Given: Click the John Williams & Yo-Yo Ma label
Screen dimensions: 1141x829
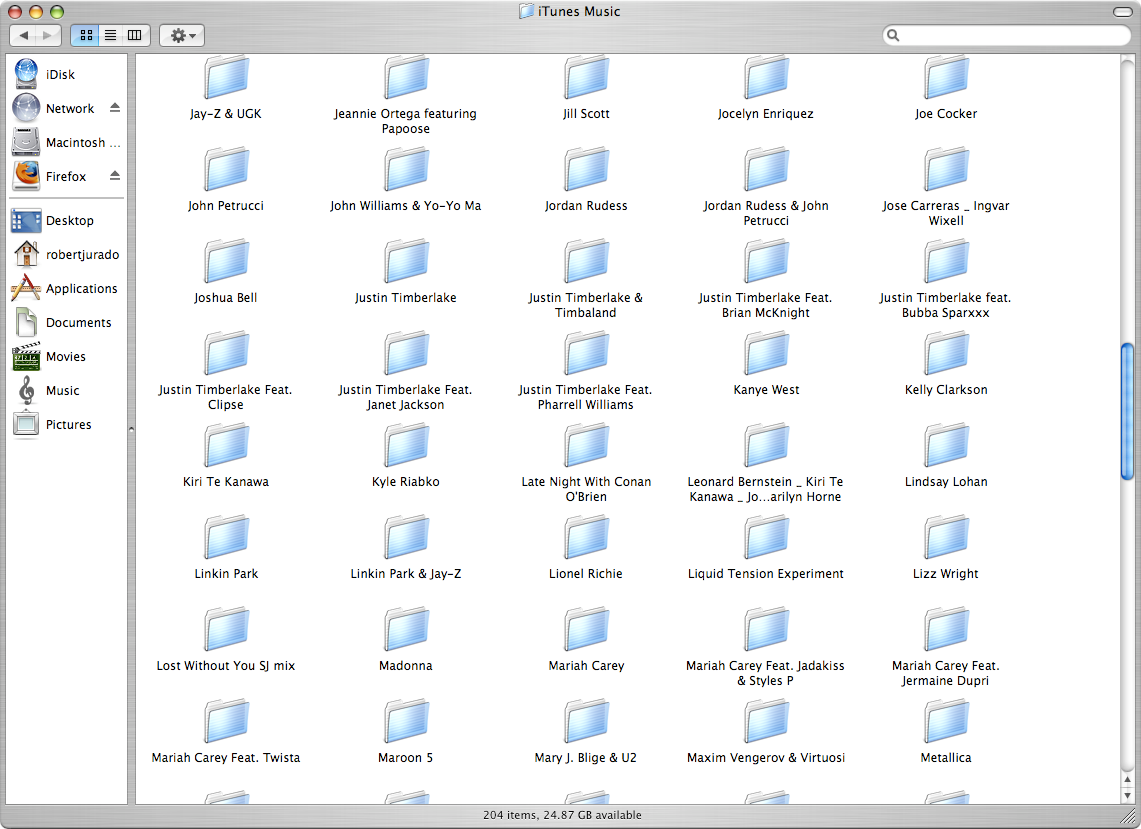Looking at the screenshot, I should tap(405, 206).
